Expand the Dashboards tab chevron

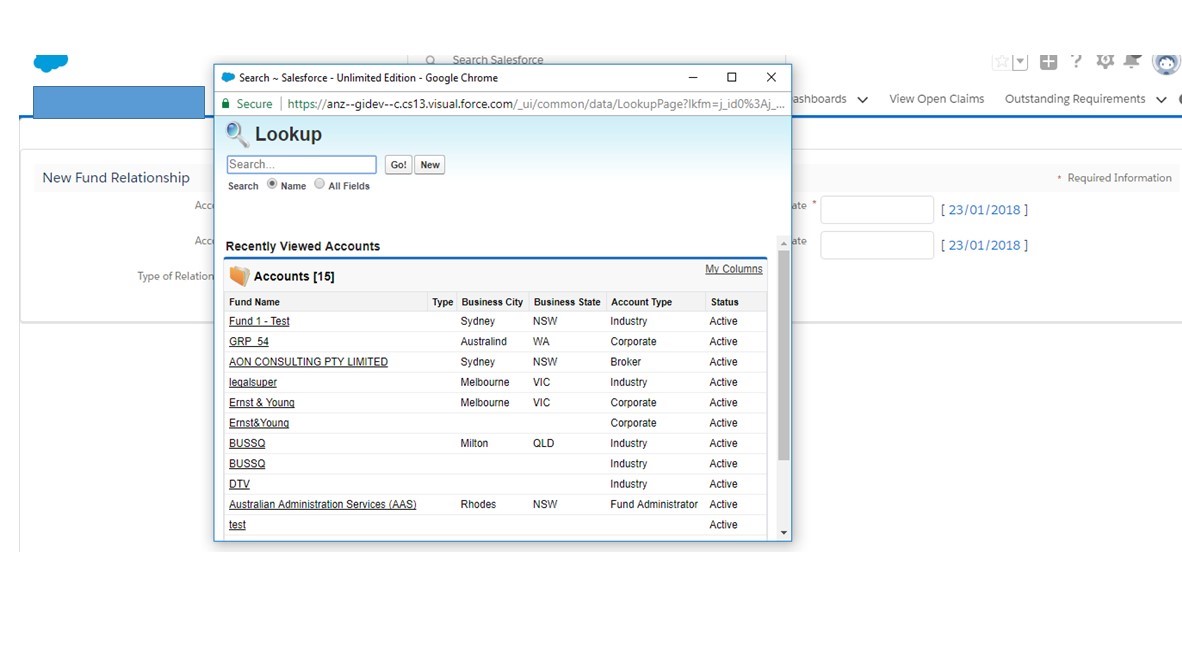[862, 100]
